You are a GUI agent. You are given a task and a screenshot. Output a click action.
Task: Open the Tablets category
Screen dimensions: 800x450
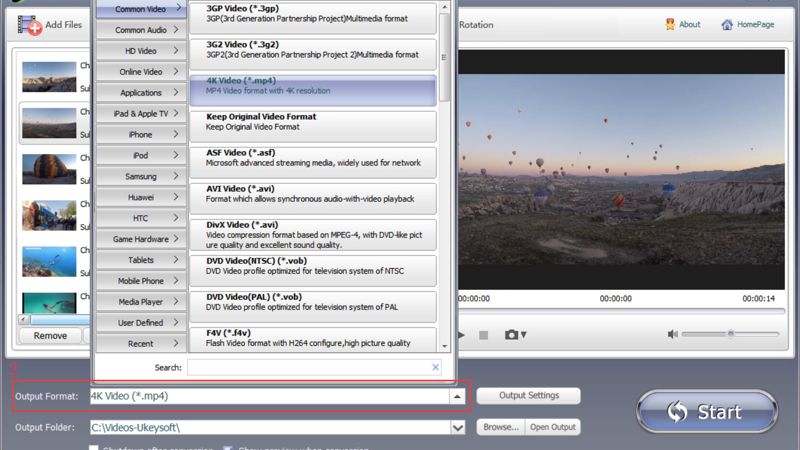coord(141,260)
